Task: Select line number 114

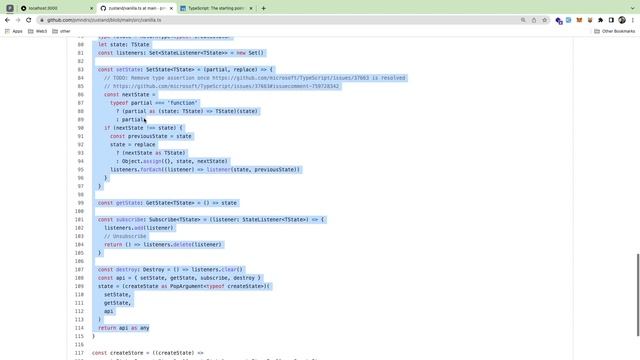Action: 80,328
